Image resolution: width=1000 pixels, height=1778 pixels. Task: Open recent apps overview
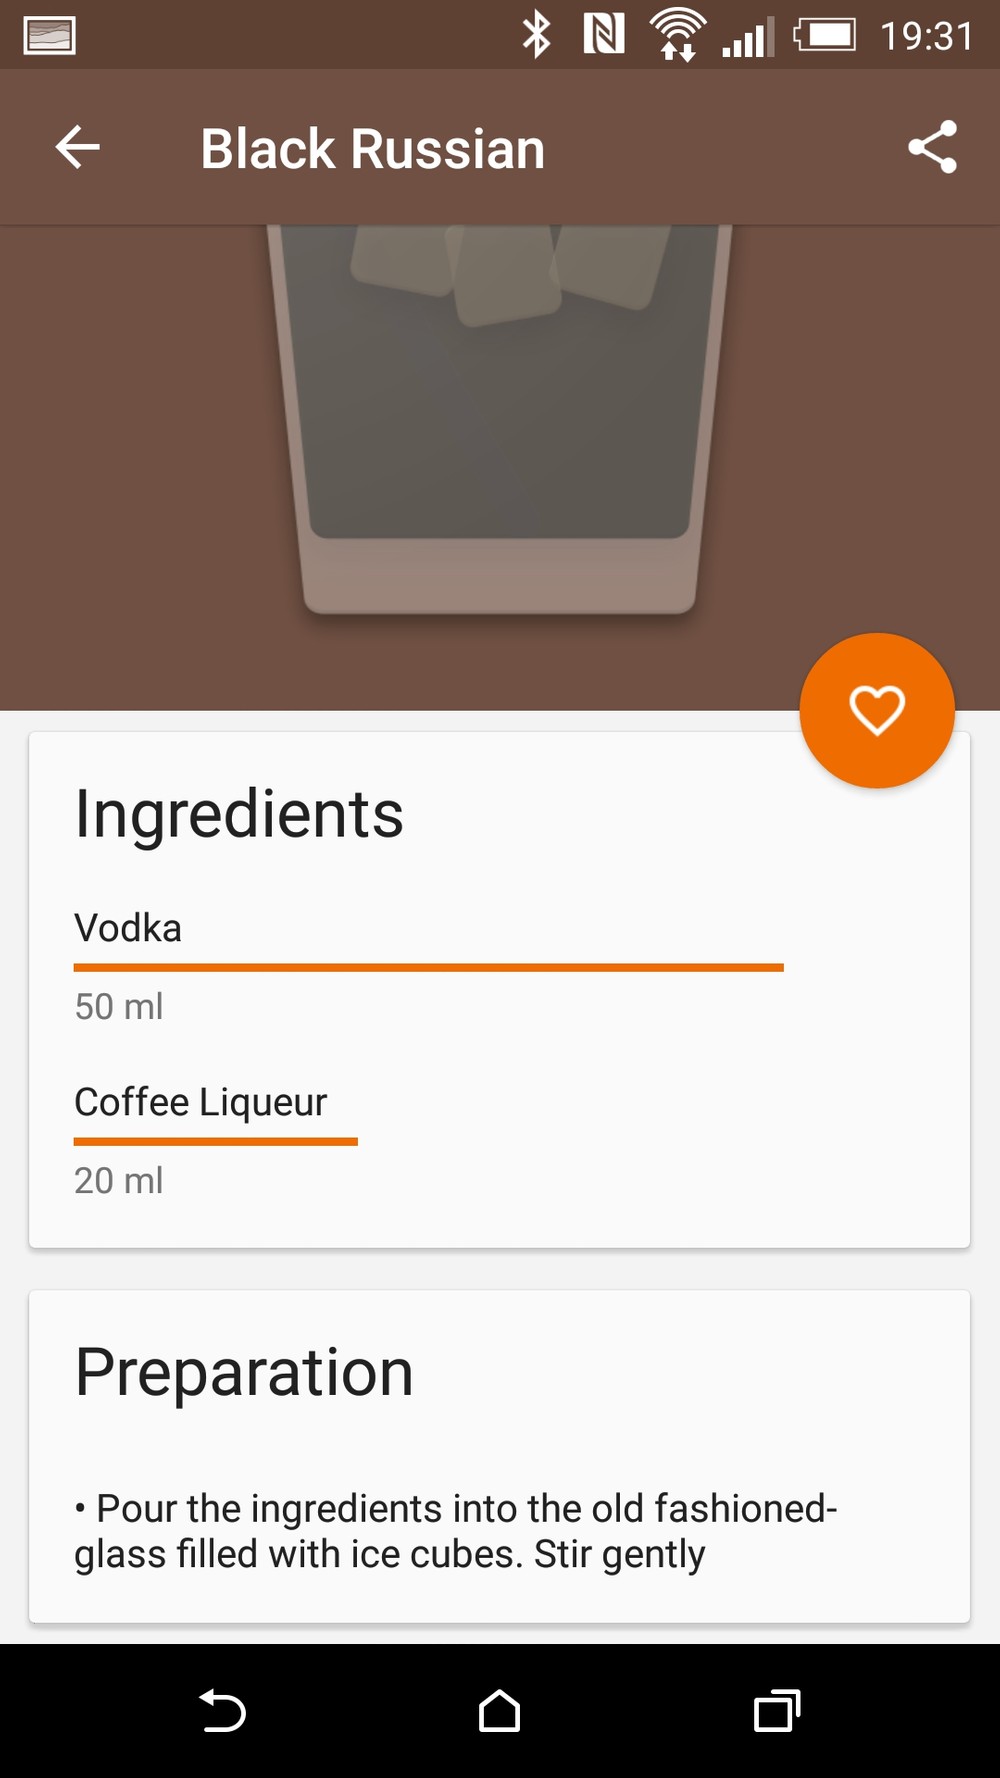point(777,1710)
